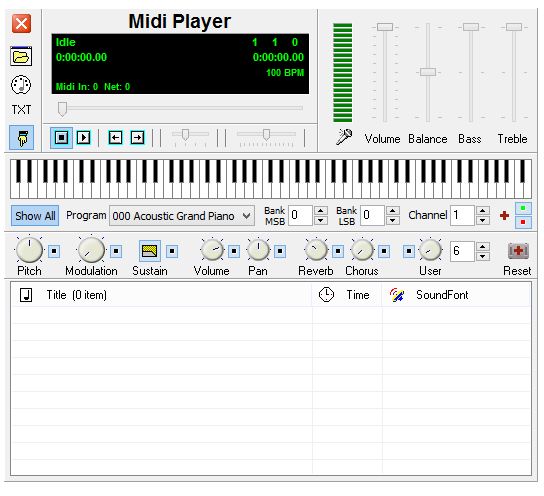Image resolution: width=544 pixels, height=496 pixels.
Task: Skip to the next track arrow
Action: pos(137,138)
